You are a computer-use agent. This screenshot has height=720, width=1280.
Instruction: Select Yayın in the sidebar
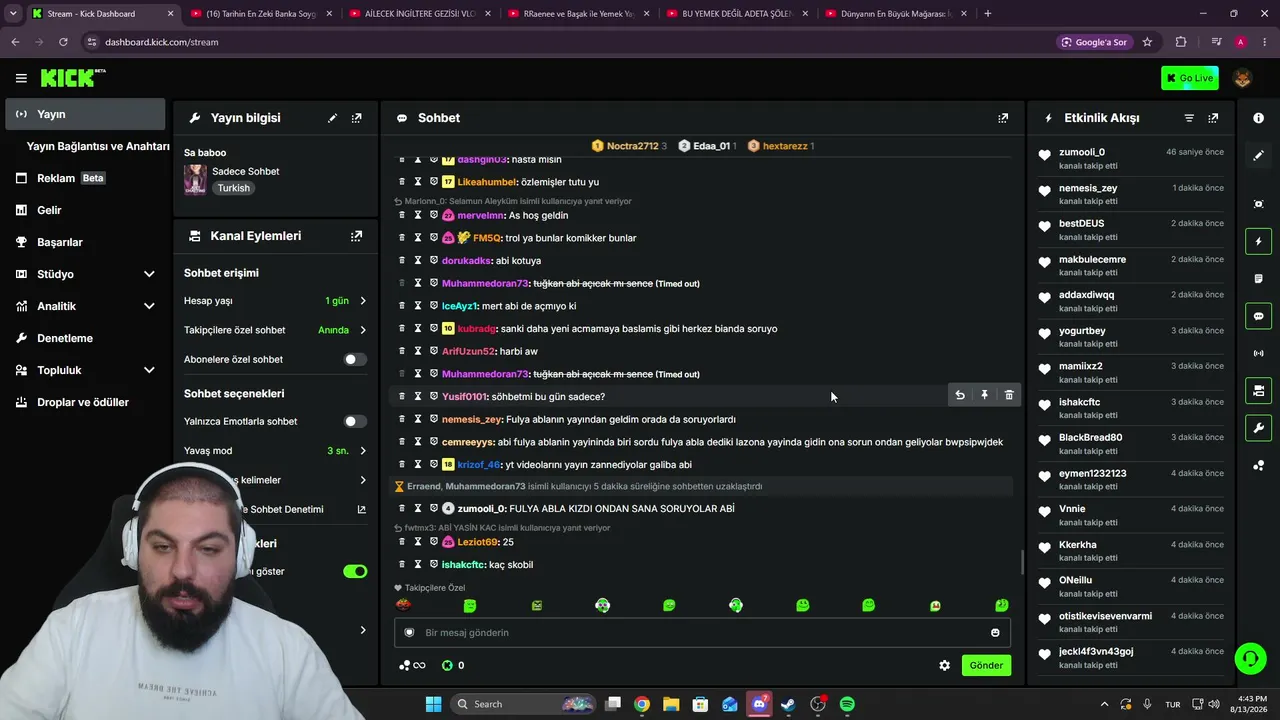(84, 114)
